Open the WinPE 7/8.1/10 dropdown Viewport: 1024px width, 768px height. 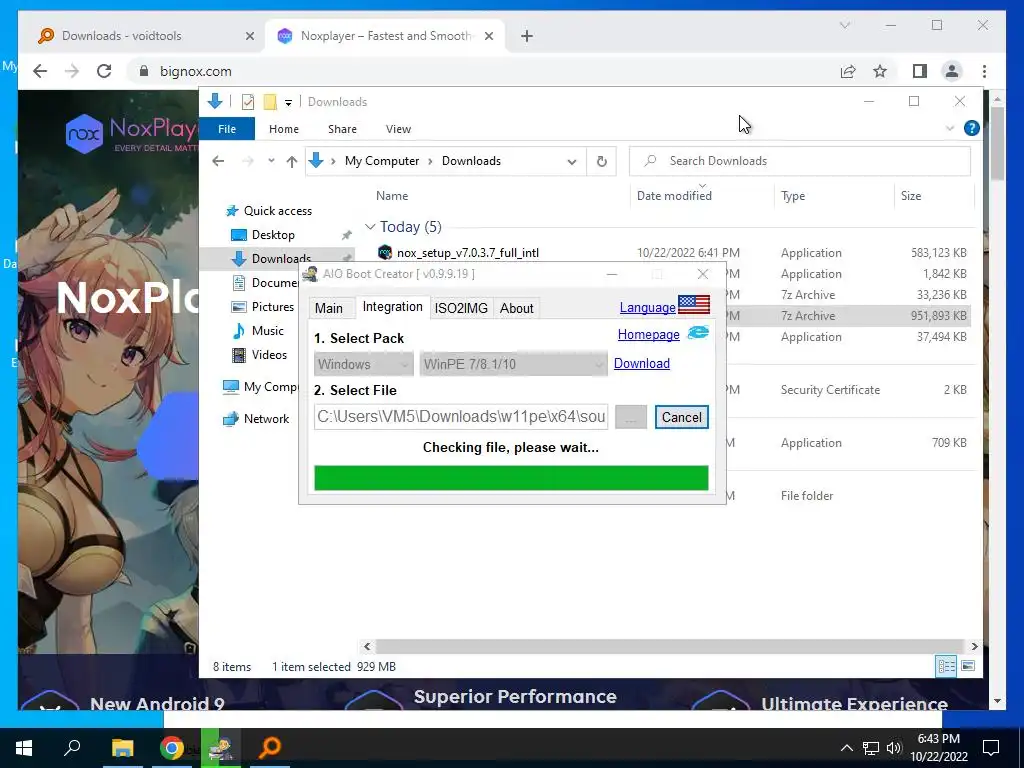tap(513, 364)
